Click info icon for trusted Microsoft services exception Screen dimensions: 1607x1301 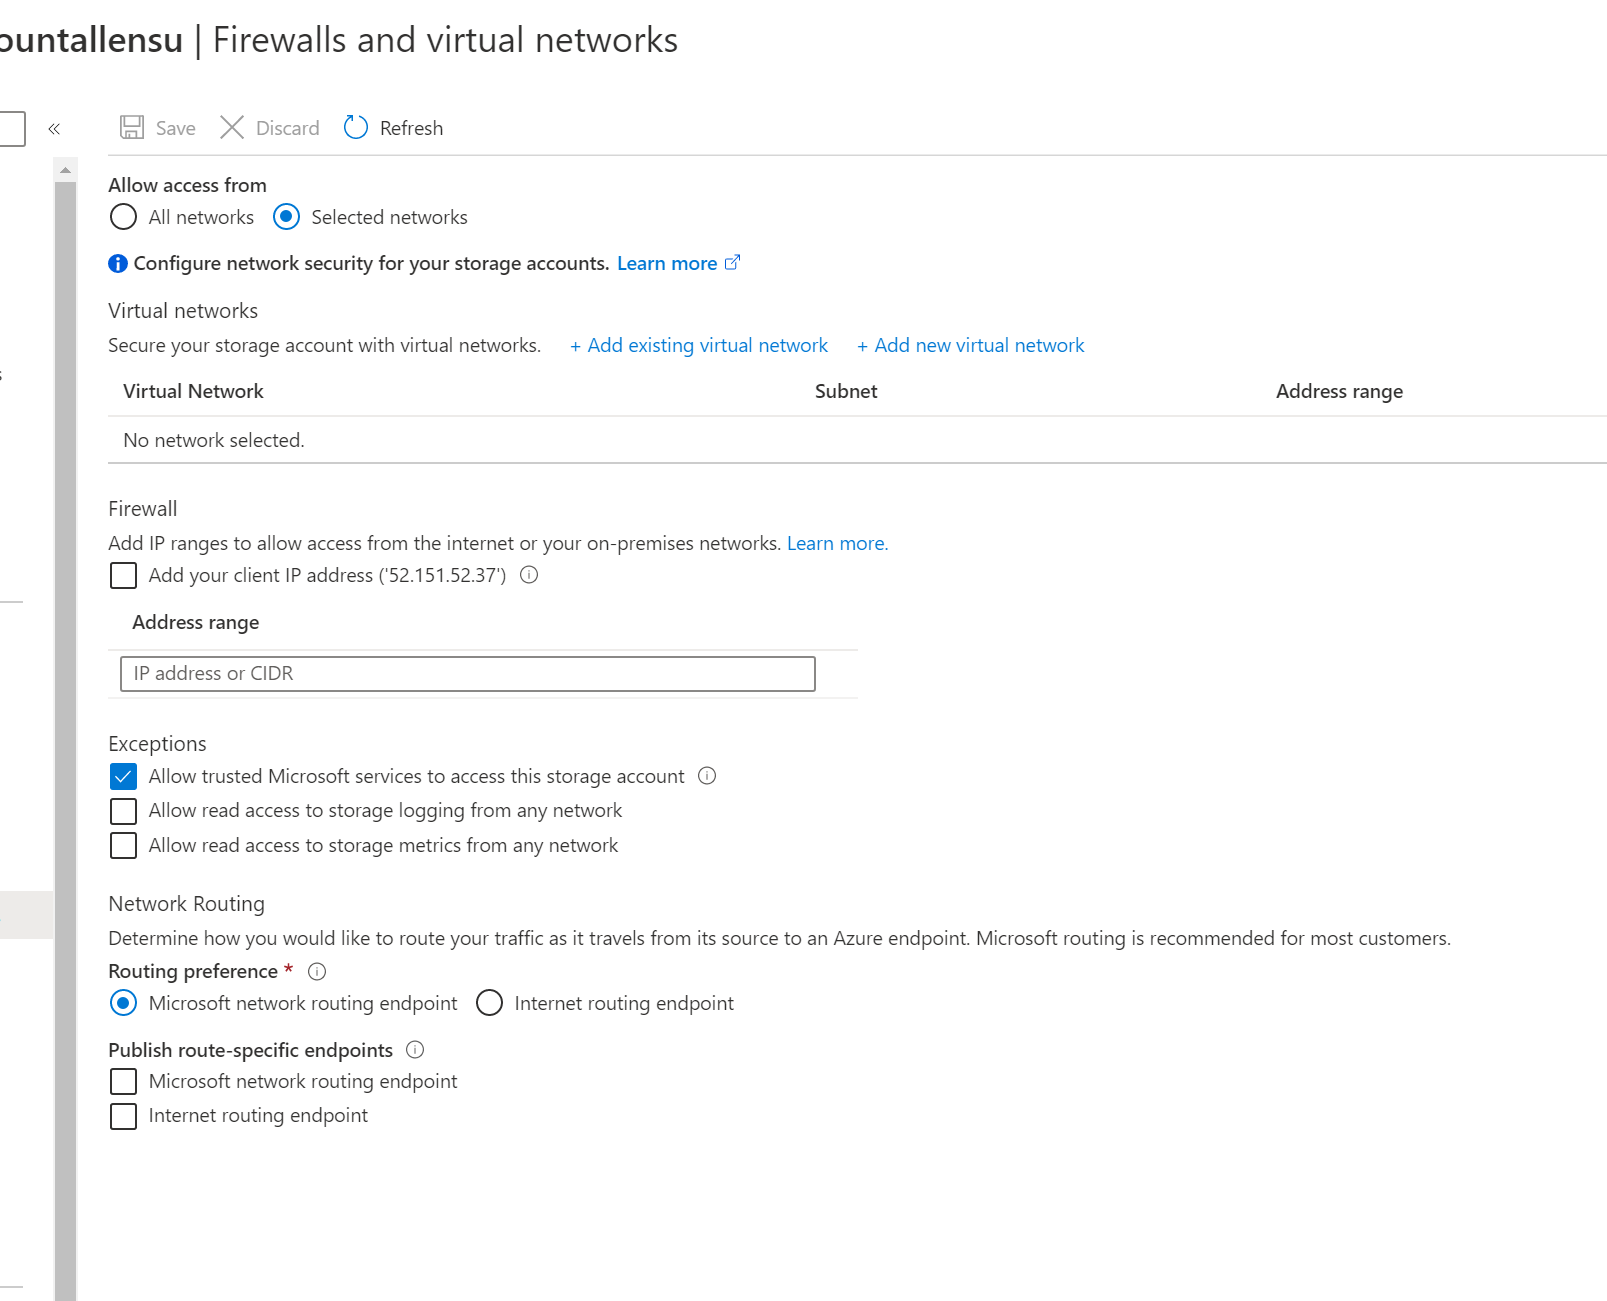[706, 776]
